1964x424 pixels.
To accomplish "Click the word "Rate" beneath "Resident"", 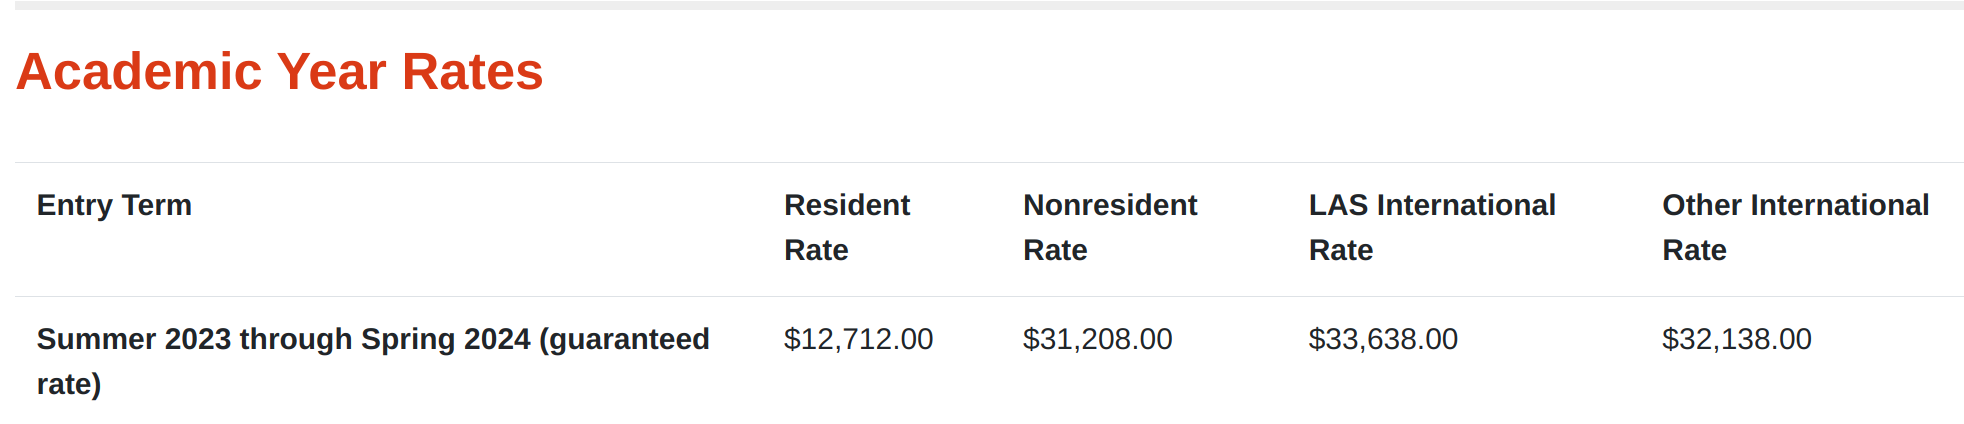I will (816, 250).
